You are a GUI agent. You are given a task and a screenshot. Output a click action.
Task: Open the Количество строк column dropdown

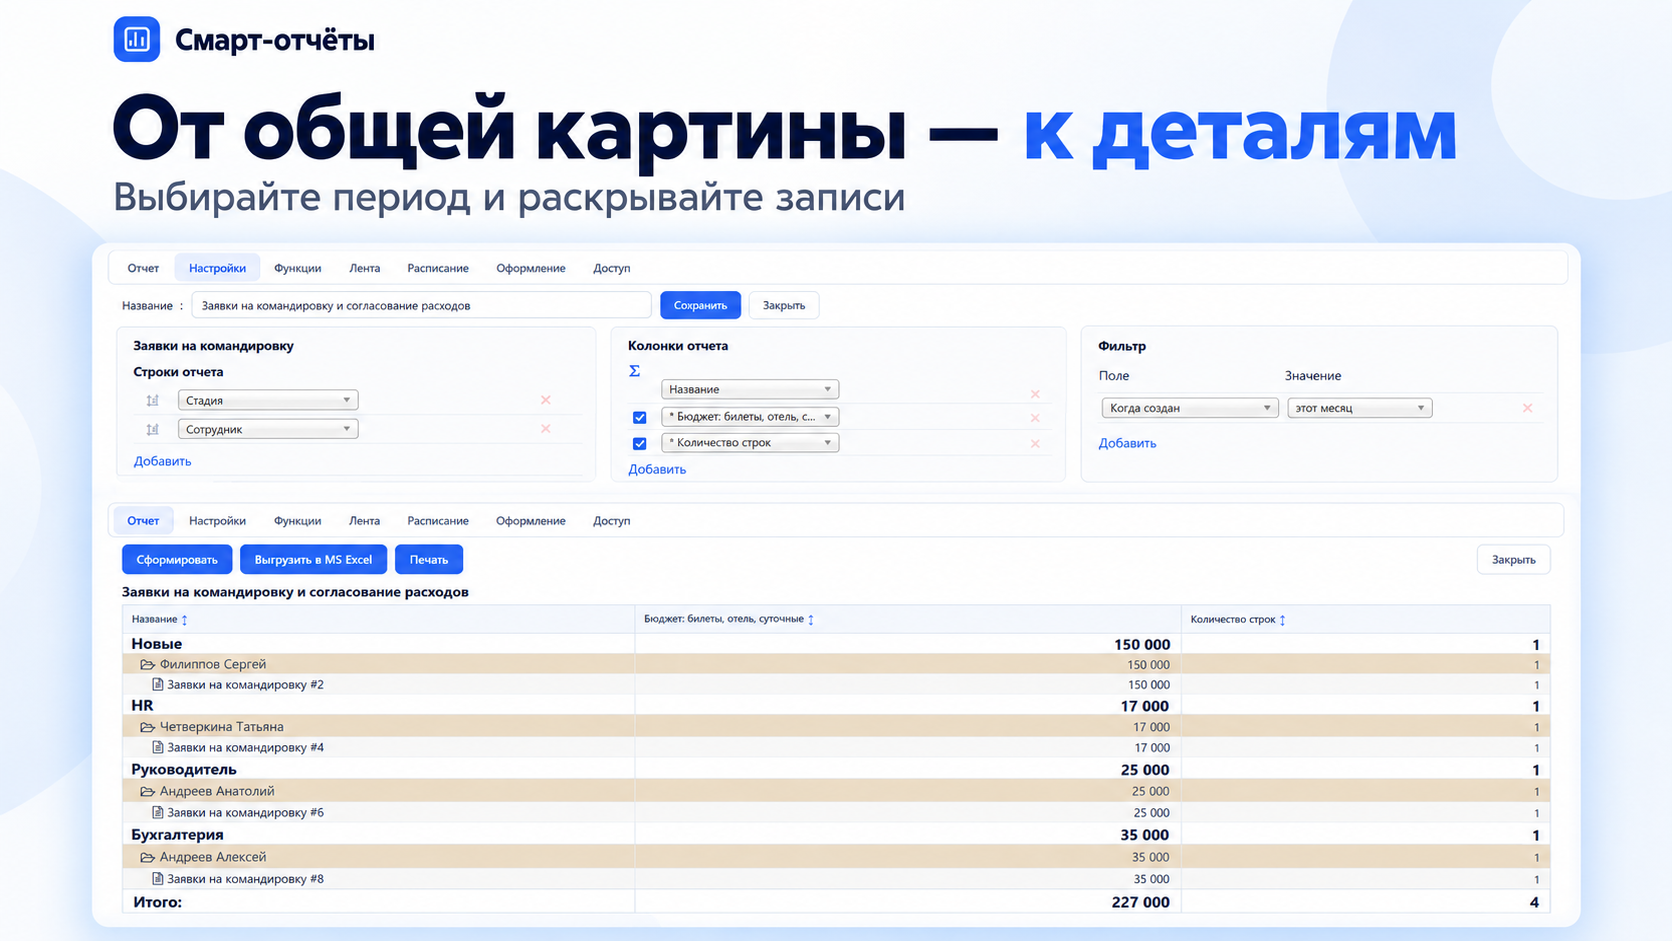(750, 443)
